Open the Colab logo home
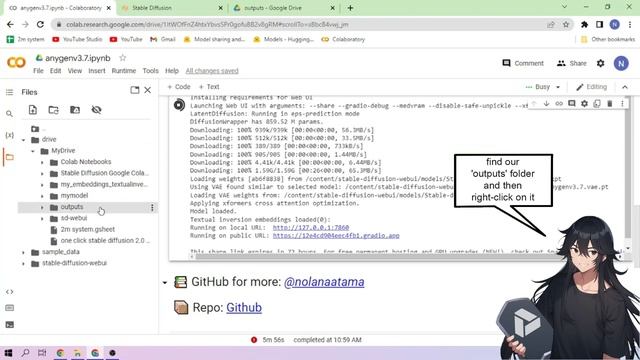Viewport: 640px width, 360px height. pos(16,62)
